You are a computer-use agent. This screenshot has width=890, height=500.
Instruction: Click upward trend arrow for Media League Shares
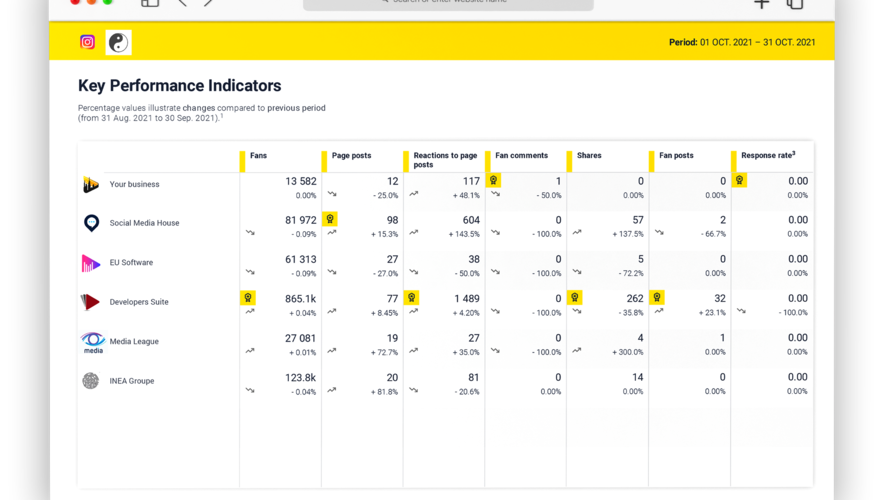coord(577,351)
